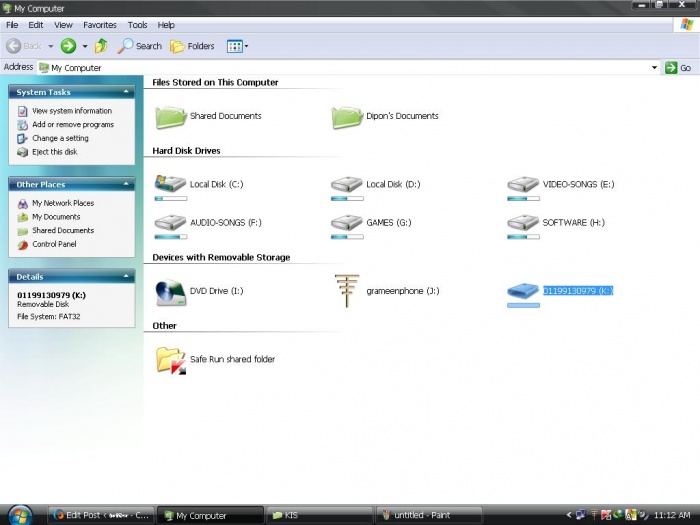Image resolution: width=700 pixels, height=525 pixels.
Task: Switch to KIS taskbar button
Action: 319,515
